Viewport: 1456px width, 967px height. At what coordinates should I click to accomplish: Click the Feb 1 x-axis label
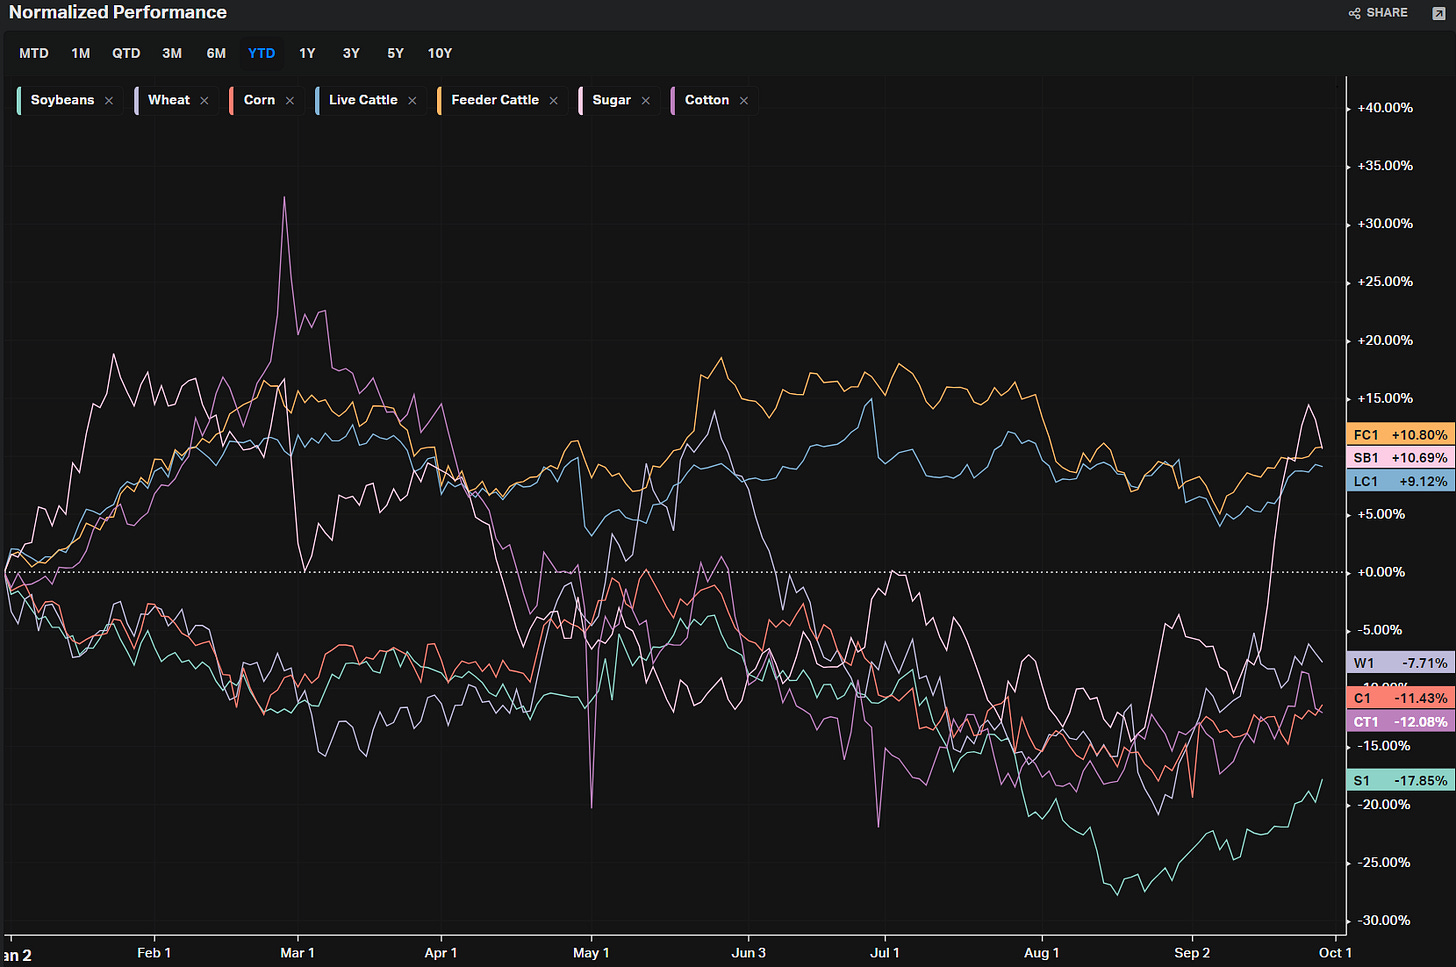(154, 953)
